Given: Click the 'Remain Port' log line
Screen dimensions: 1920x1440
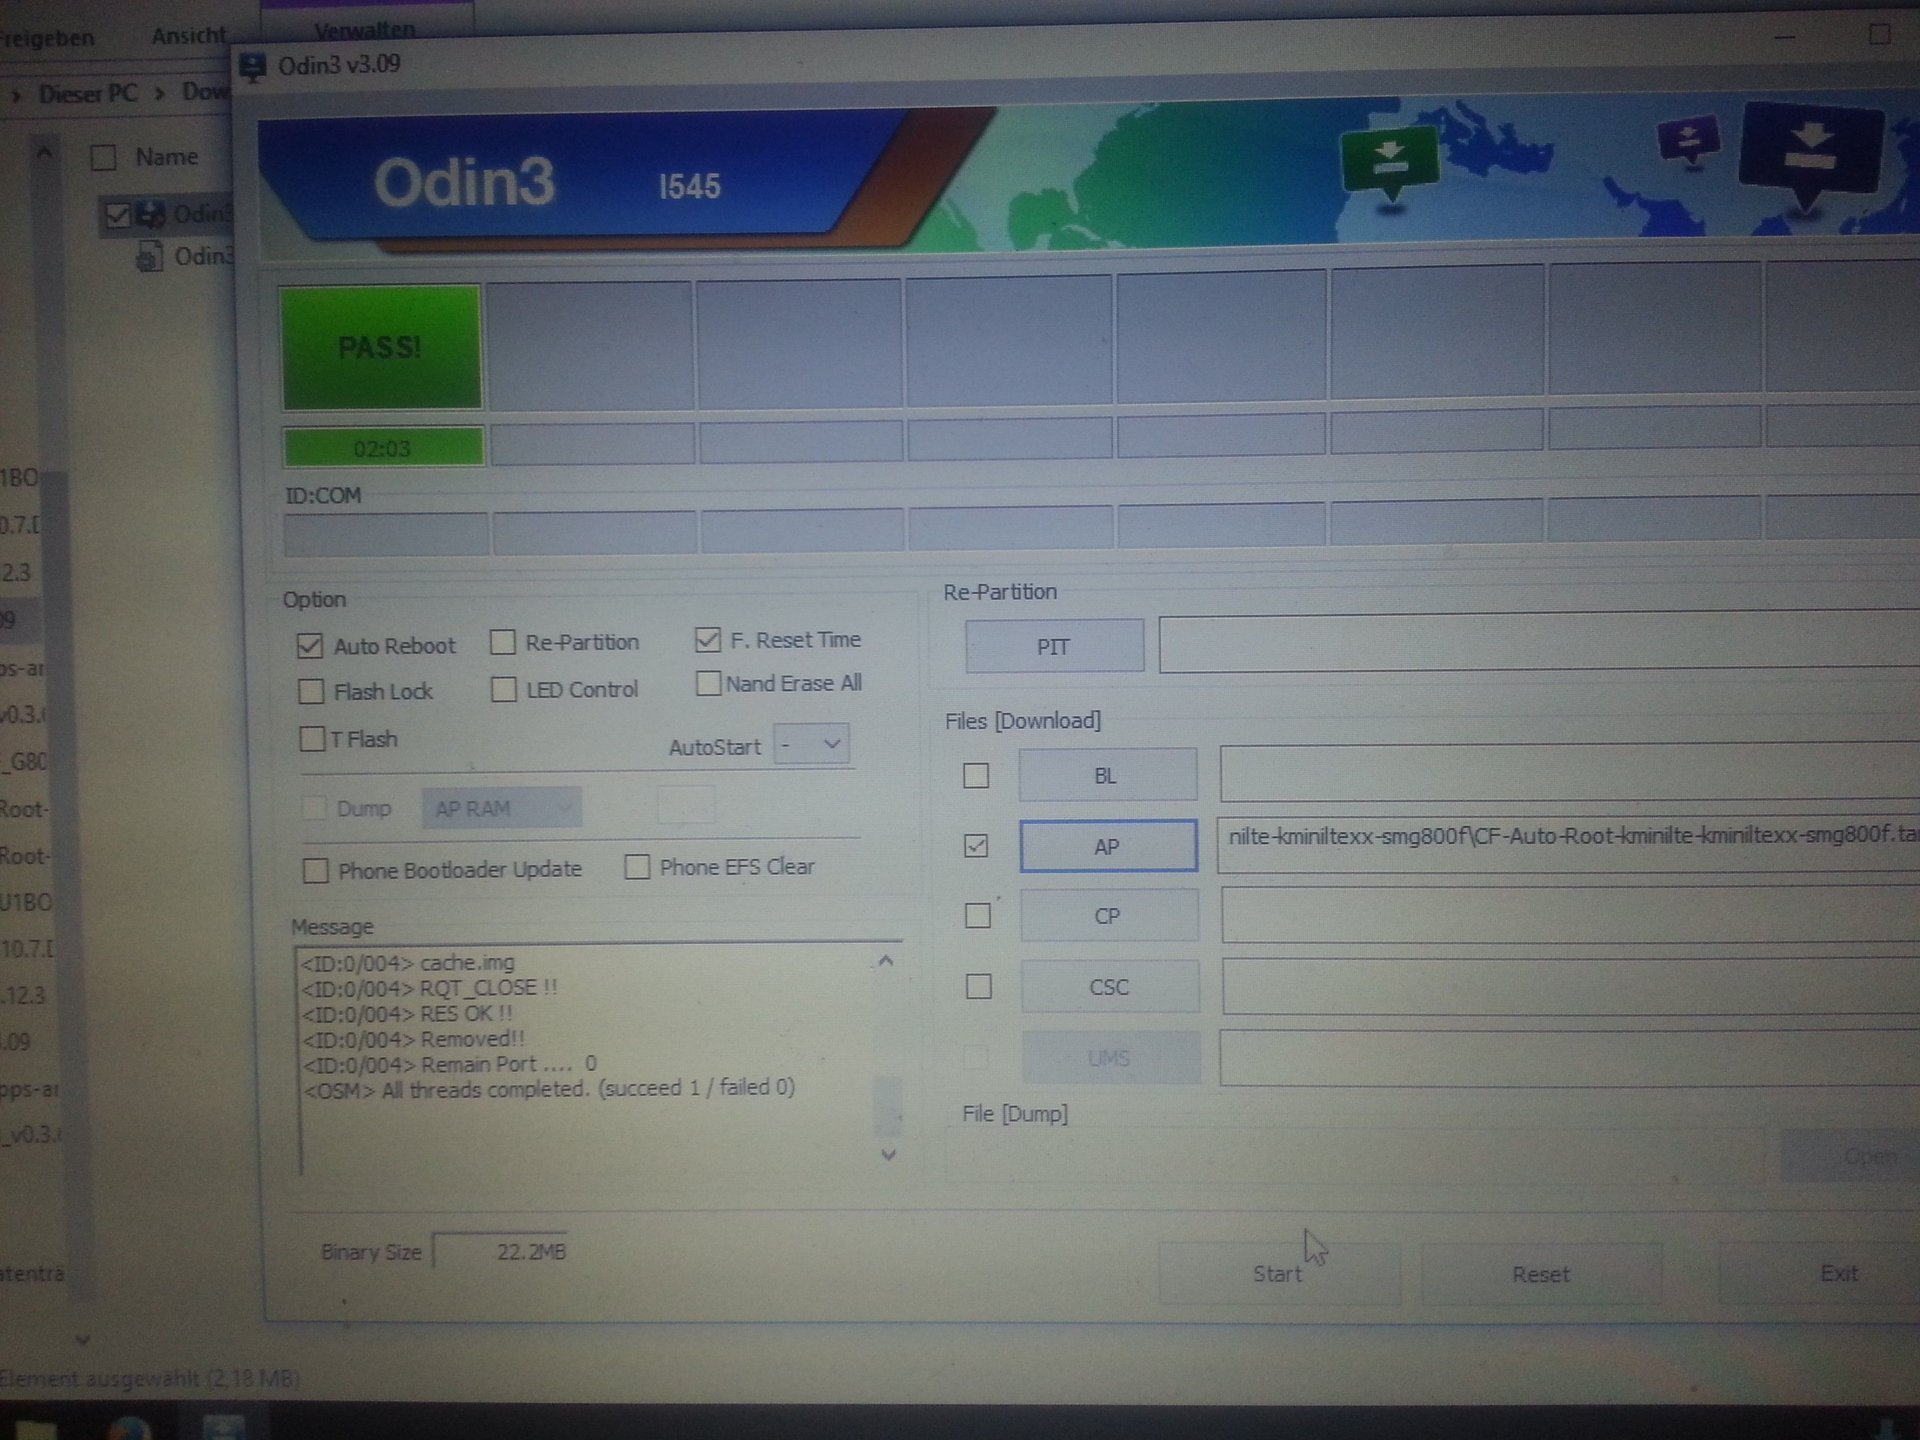Looking at the screenshot, I should coord(449,1064).
